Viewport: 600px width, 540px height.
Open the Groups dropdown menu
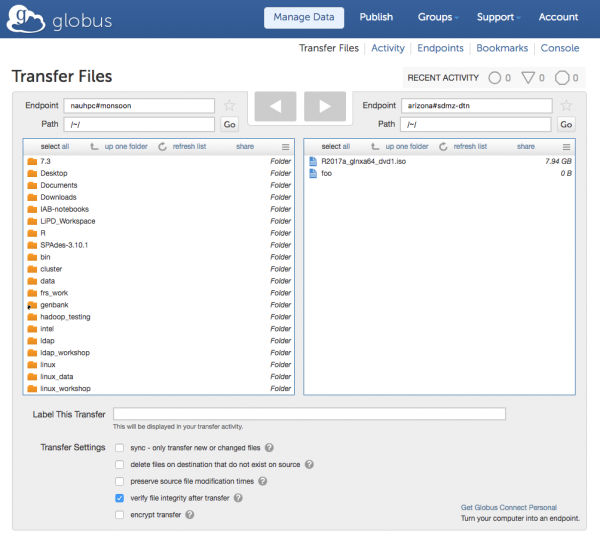[438, 17]
